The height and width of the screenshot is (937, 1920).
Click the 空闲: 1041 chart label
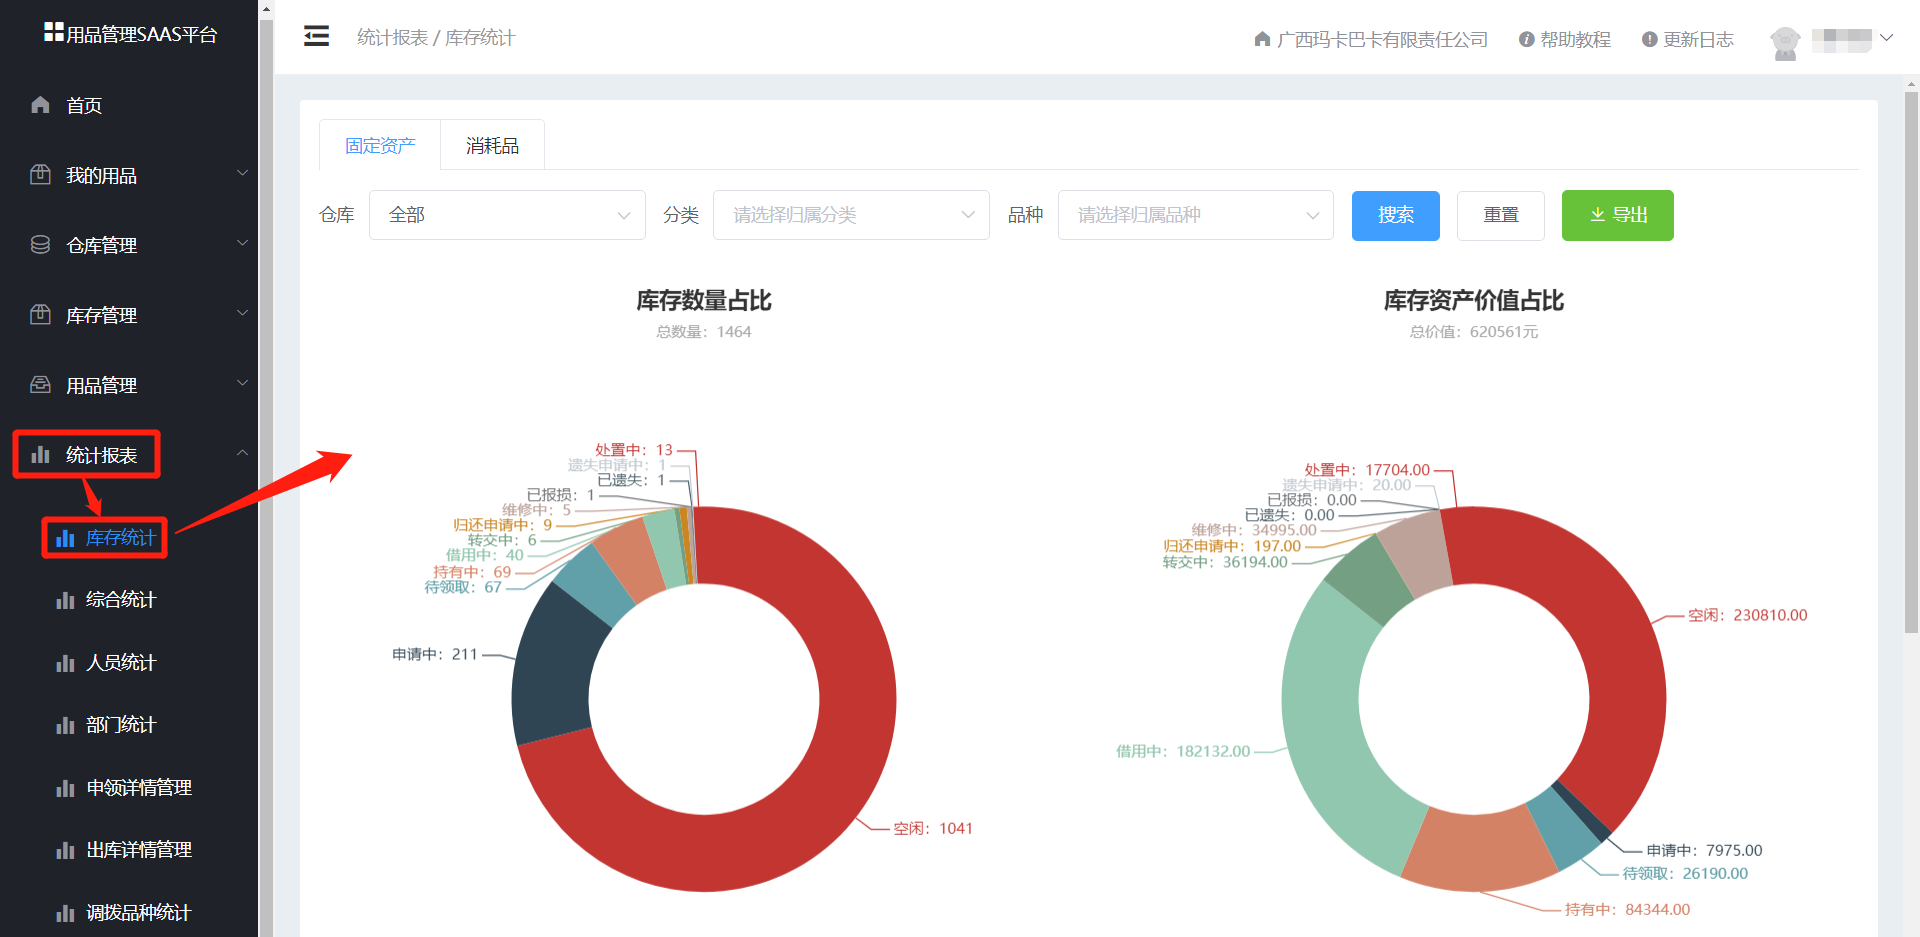click(932, 828)
